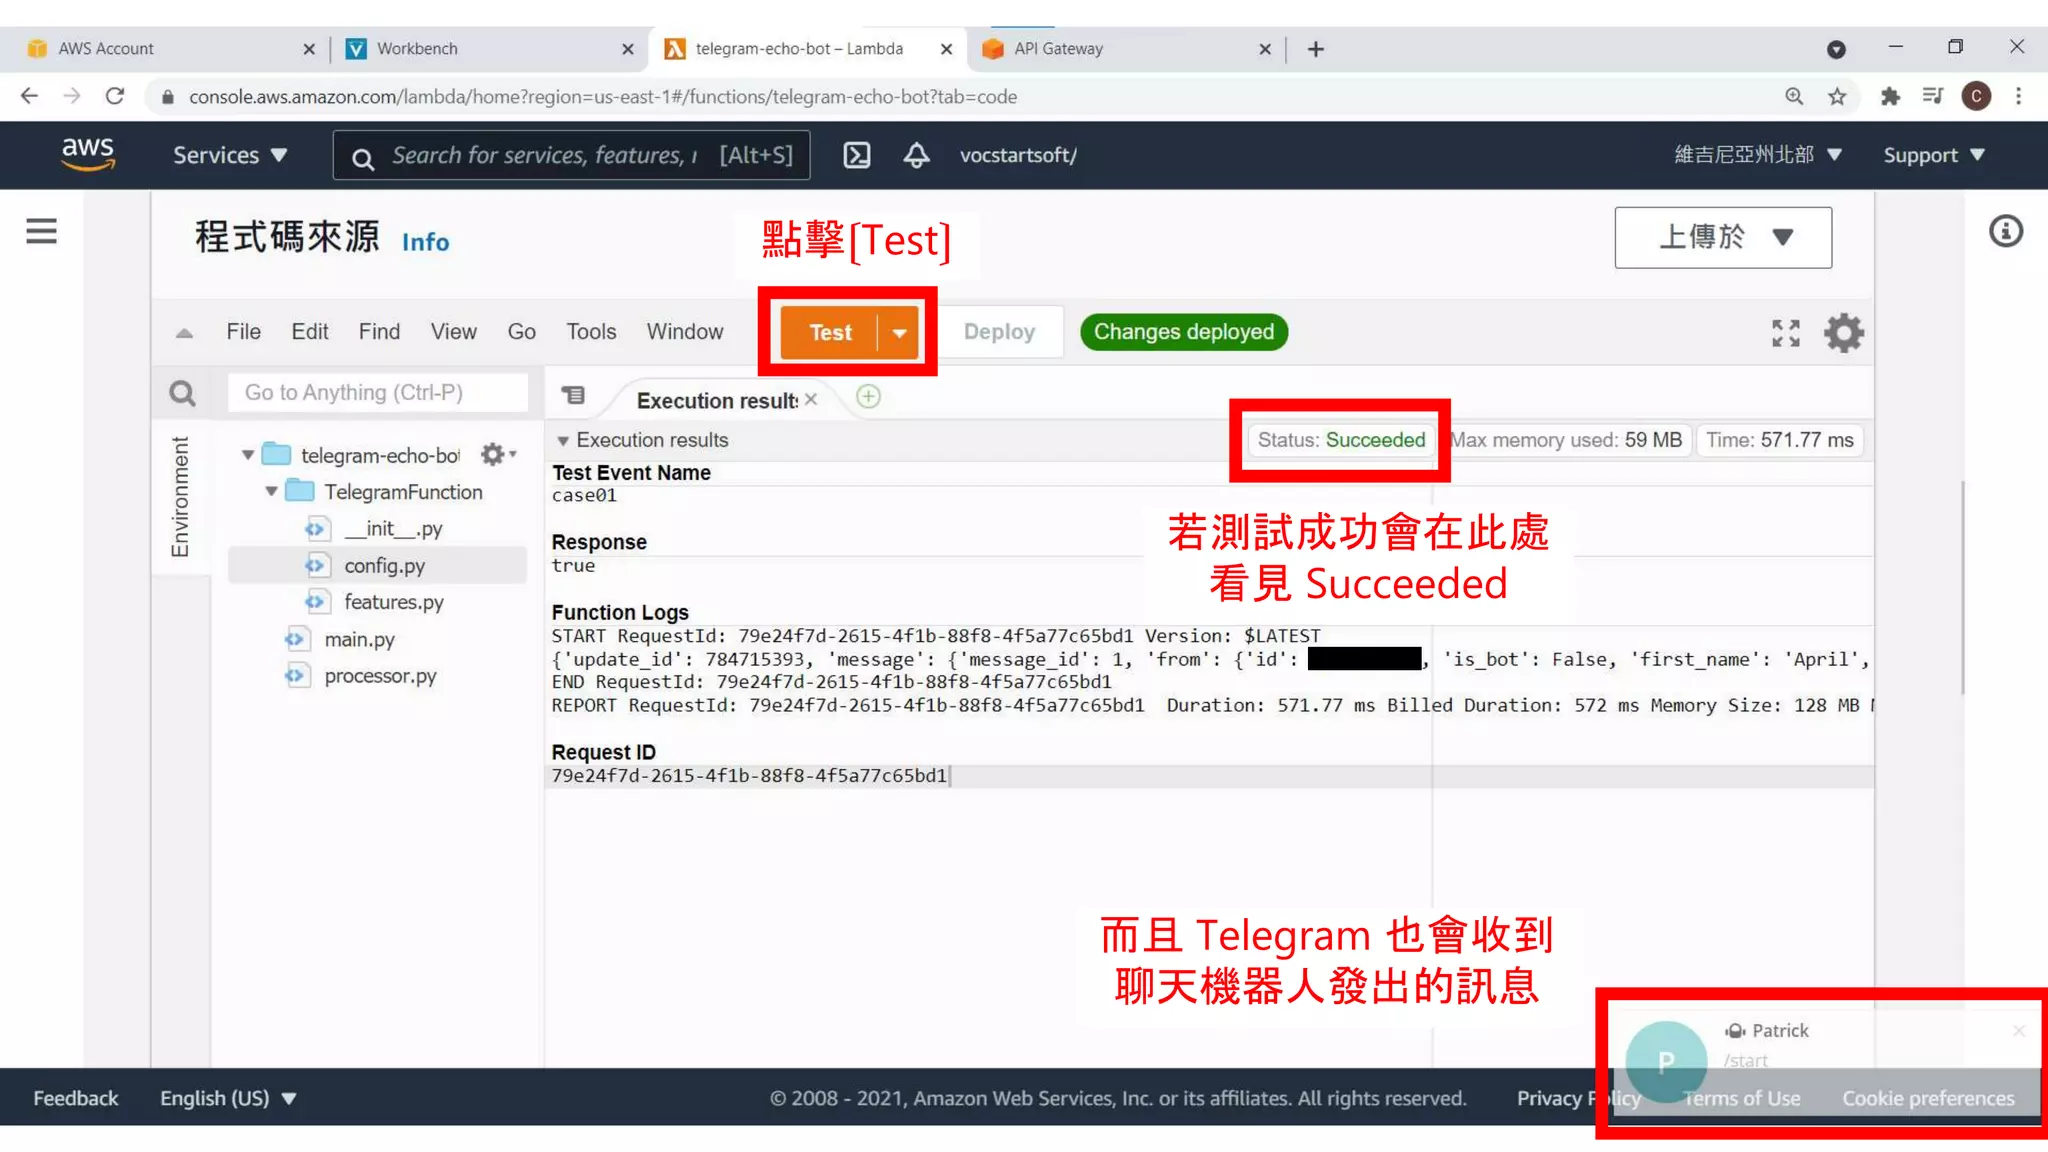
Task: Open the left hamburger navigation menu
Action: click(41, 231)
